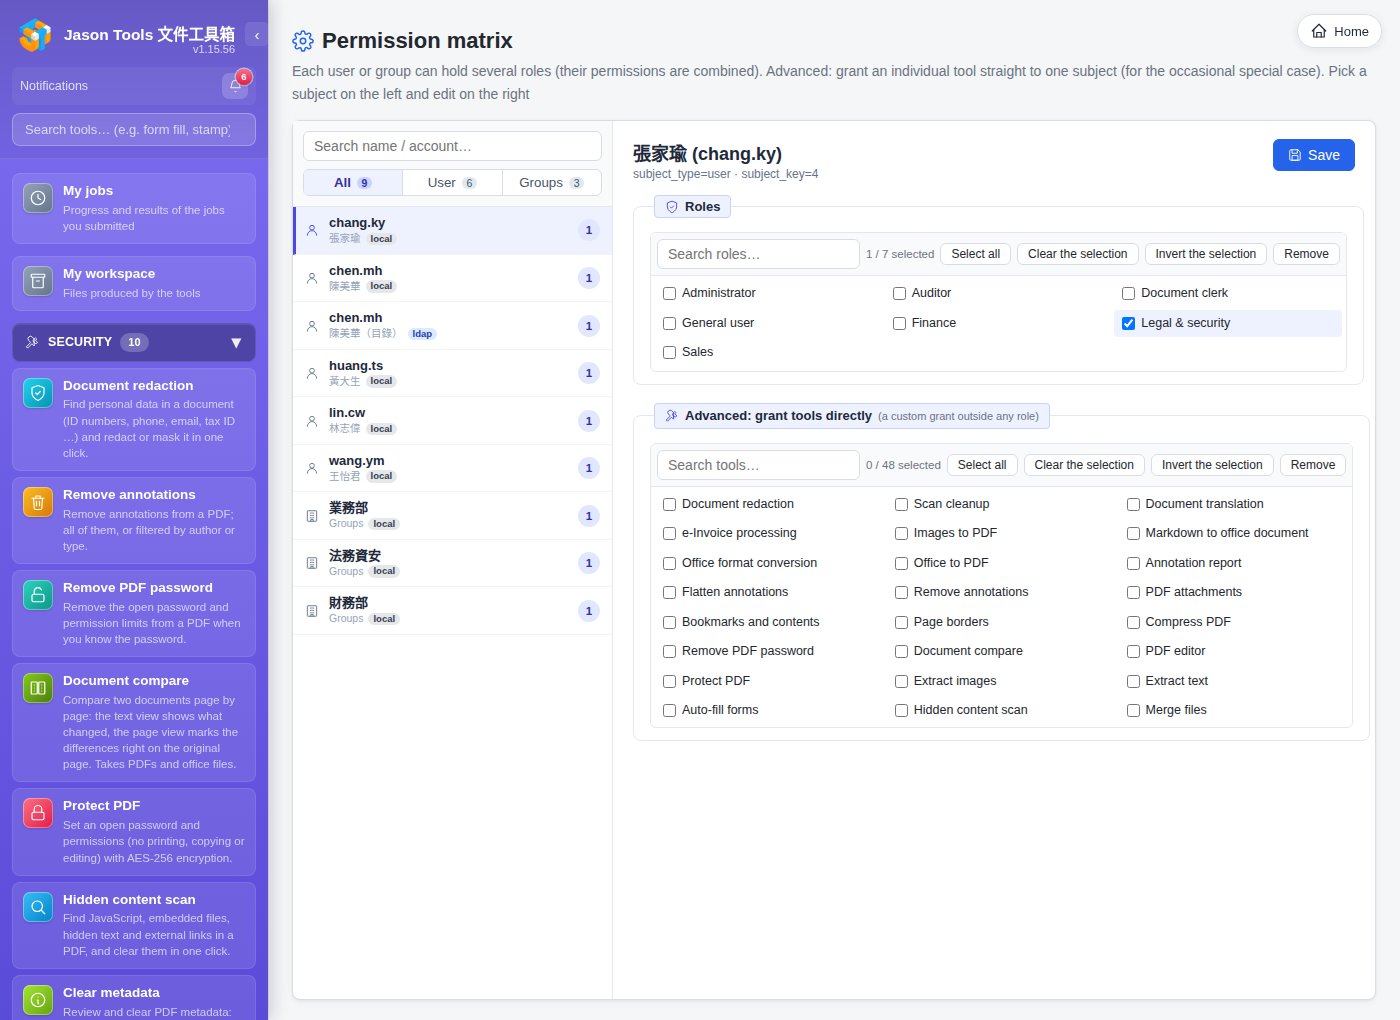Click the user icon beside huang.ts
1400x1020 pixels.
[312, 373]
